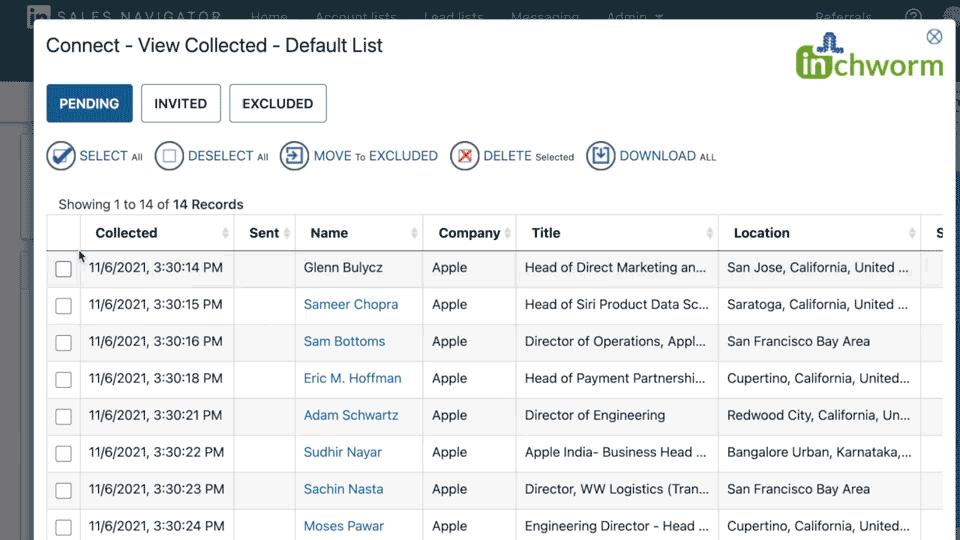Click 'Redwood City, California, Un...' location cell
Image resolution: width=960 pixels, height=540 pixels.
(819, 415)
